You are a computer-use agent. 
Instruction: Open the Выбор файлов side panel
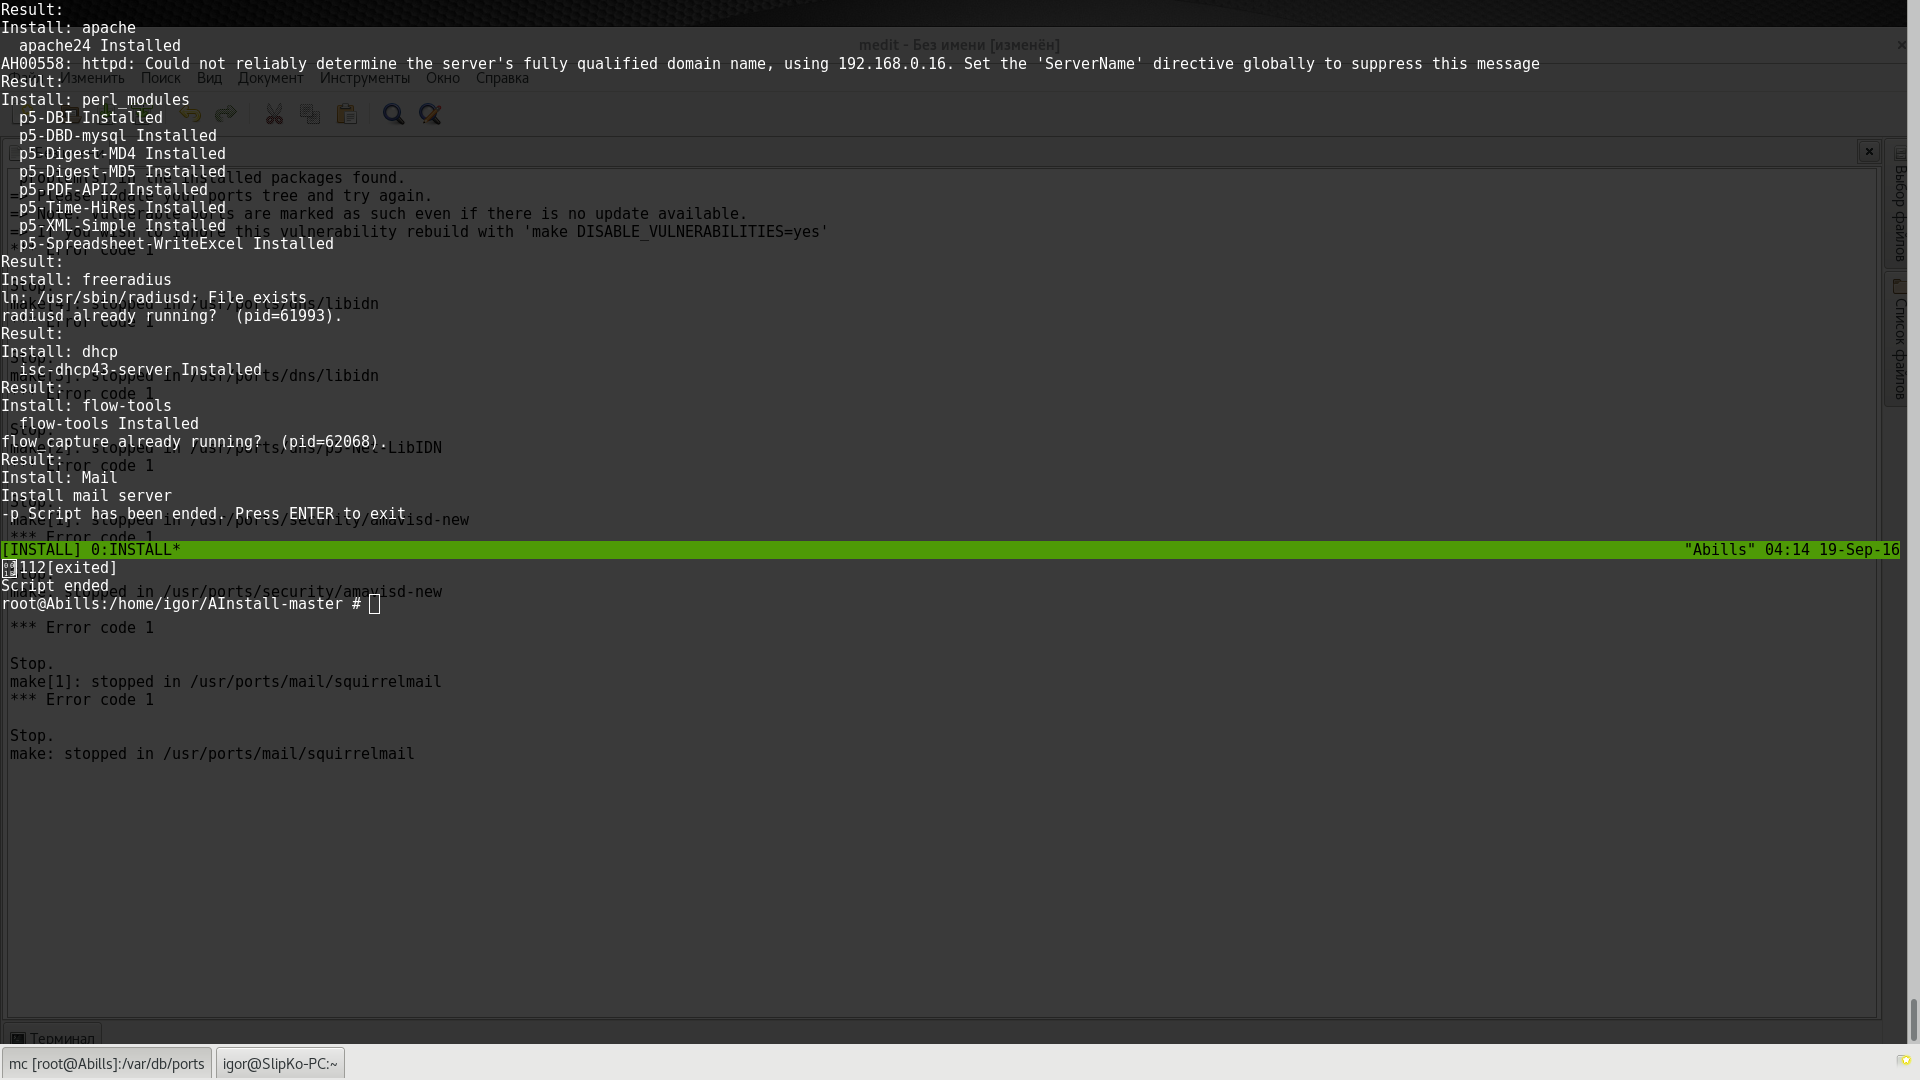click(x=1899, y=205)
